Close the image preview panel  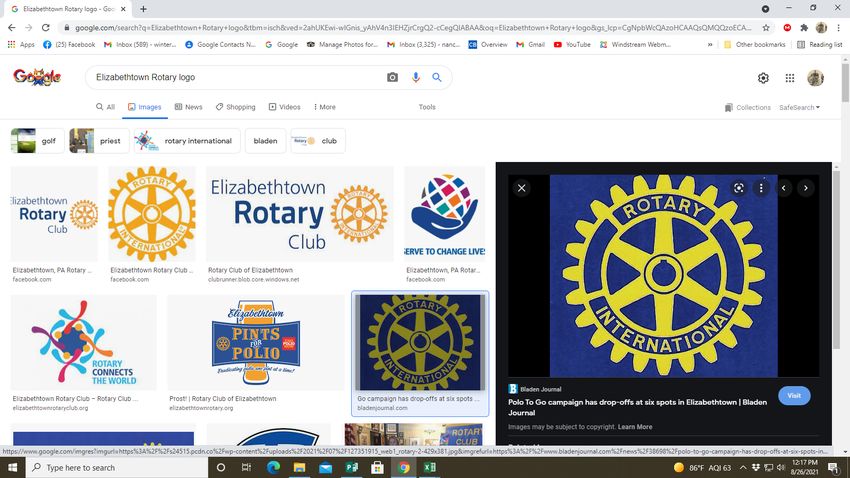[521, 188]
